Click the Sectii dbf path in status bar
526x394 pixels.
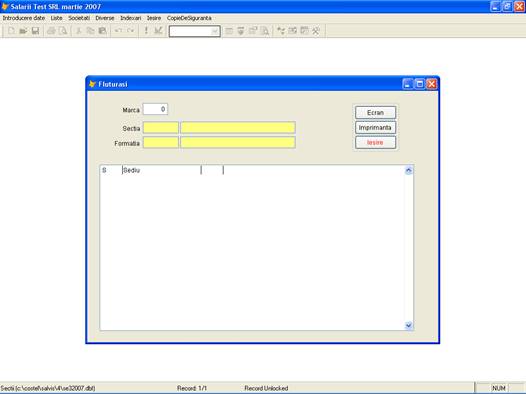tap(48, 388)
